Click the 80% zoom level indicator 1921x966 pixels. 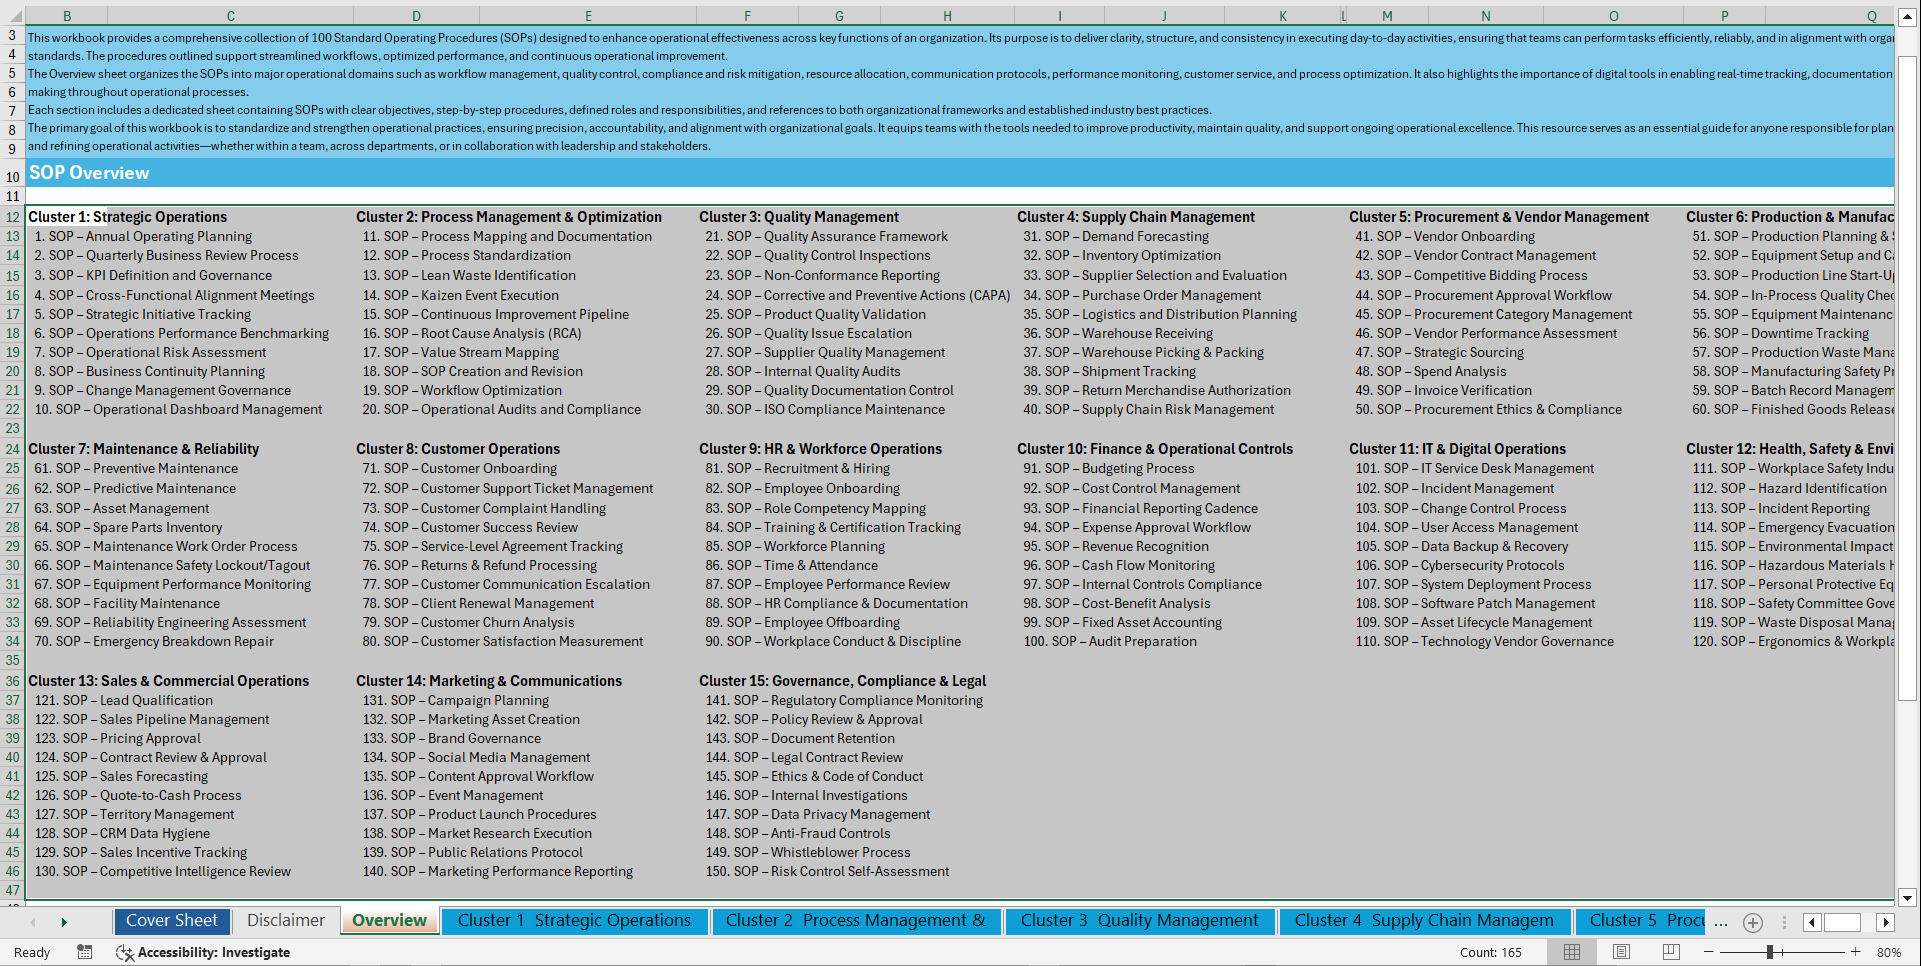coord(1893,952)
